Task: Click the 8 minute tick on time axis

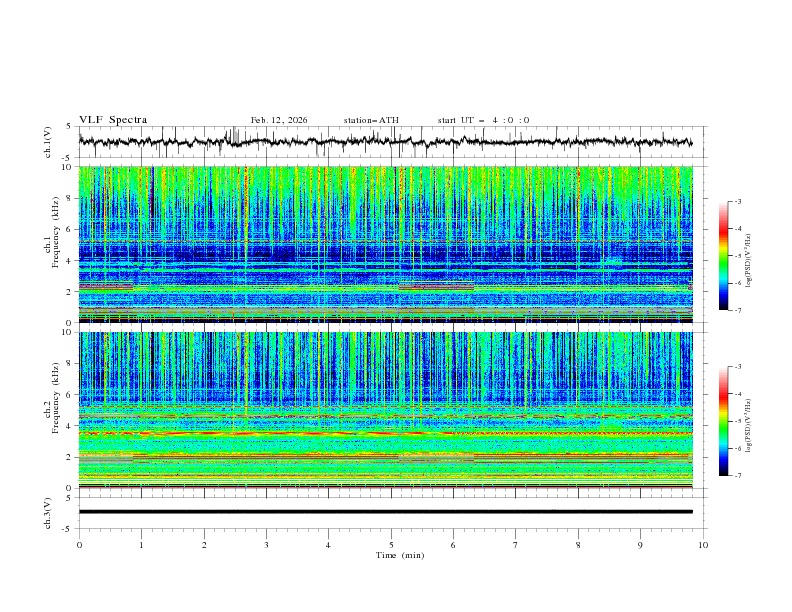Action: (578, 544)
